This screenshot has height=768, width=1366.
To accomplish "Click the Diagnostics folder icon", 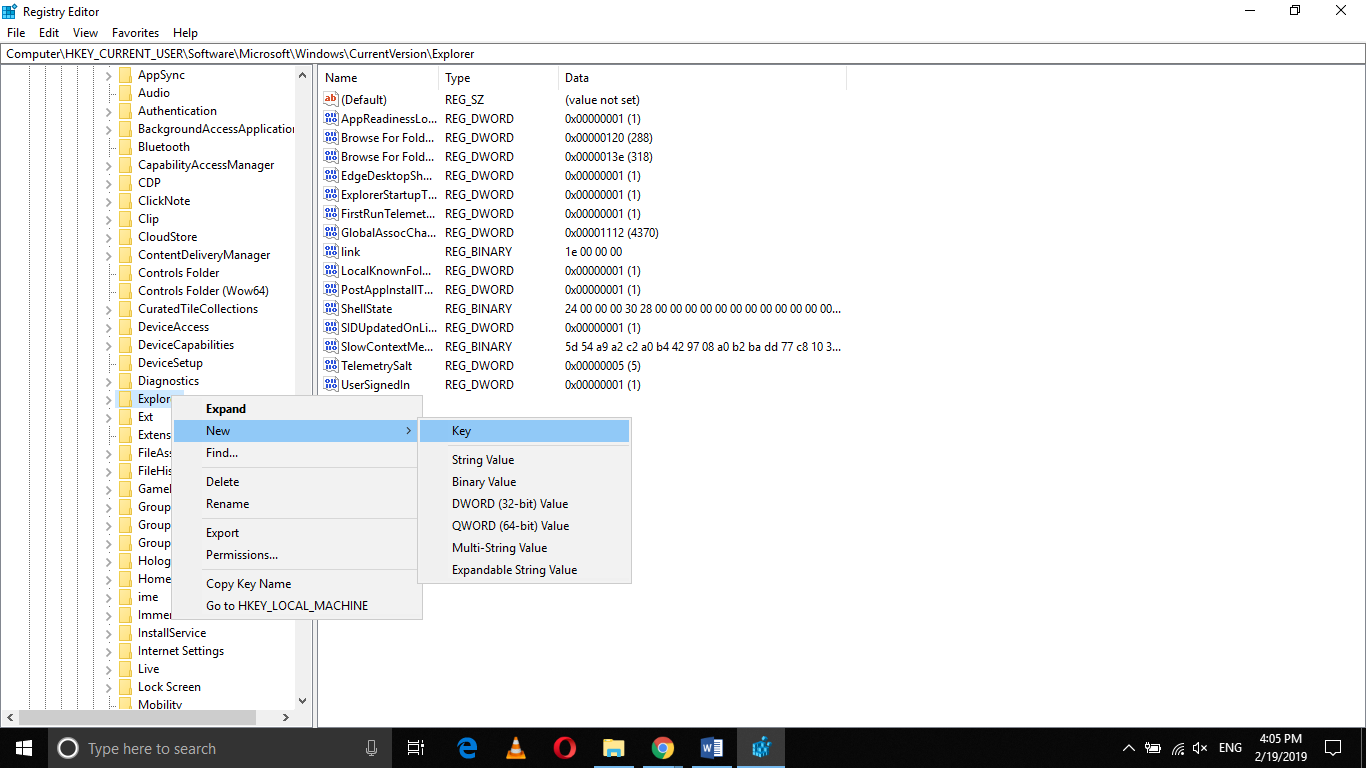I will (125, 381).
